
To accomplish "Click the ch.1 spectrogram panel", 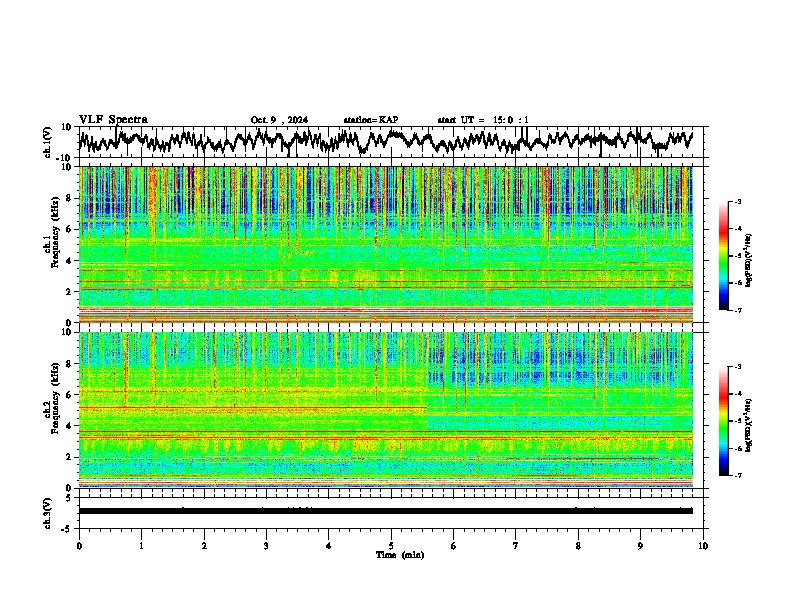I will coord(386,244).
